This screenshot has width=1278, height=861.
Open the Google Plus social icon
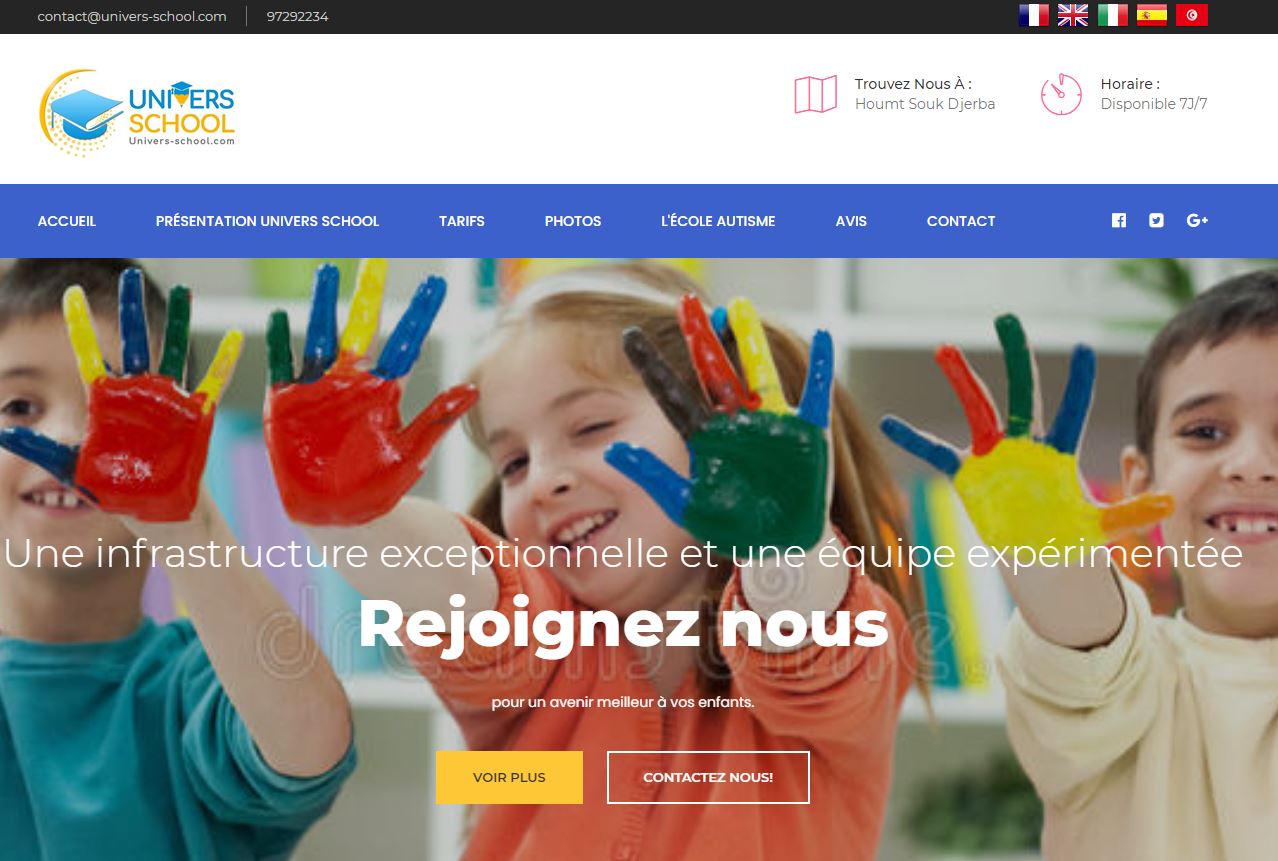(x=1197, y=221)
